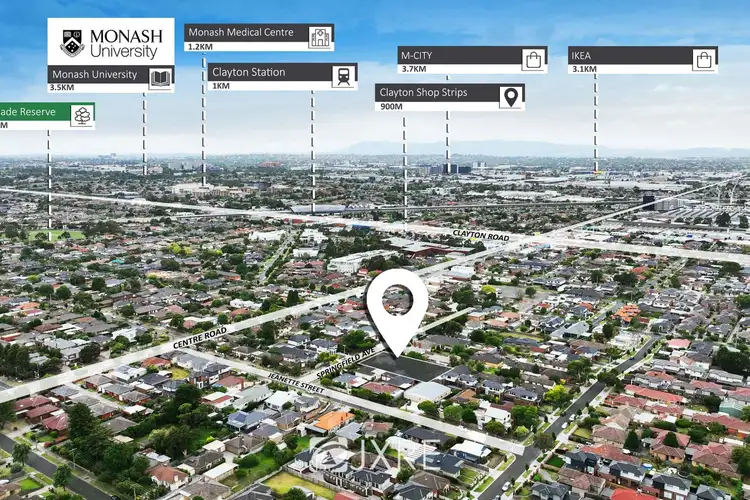Screen dimensions: 750x500
Task: Click the shopping bag icon next to M-CITY
Action: click(x=533, y=59)
